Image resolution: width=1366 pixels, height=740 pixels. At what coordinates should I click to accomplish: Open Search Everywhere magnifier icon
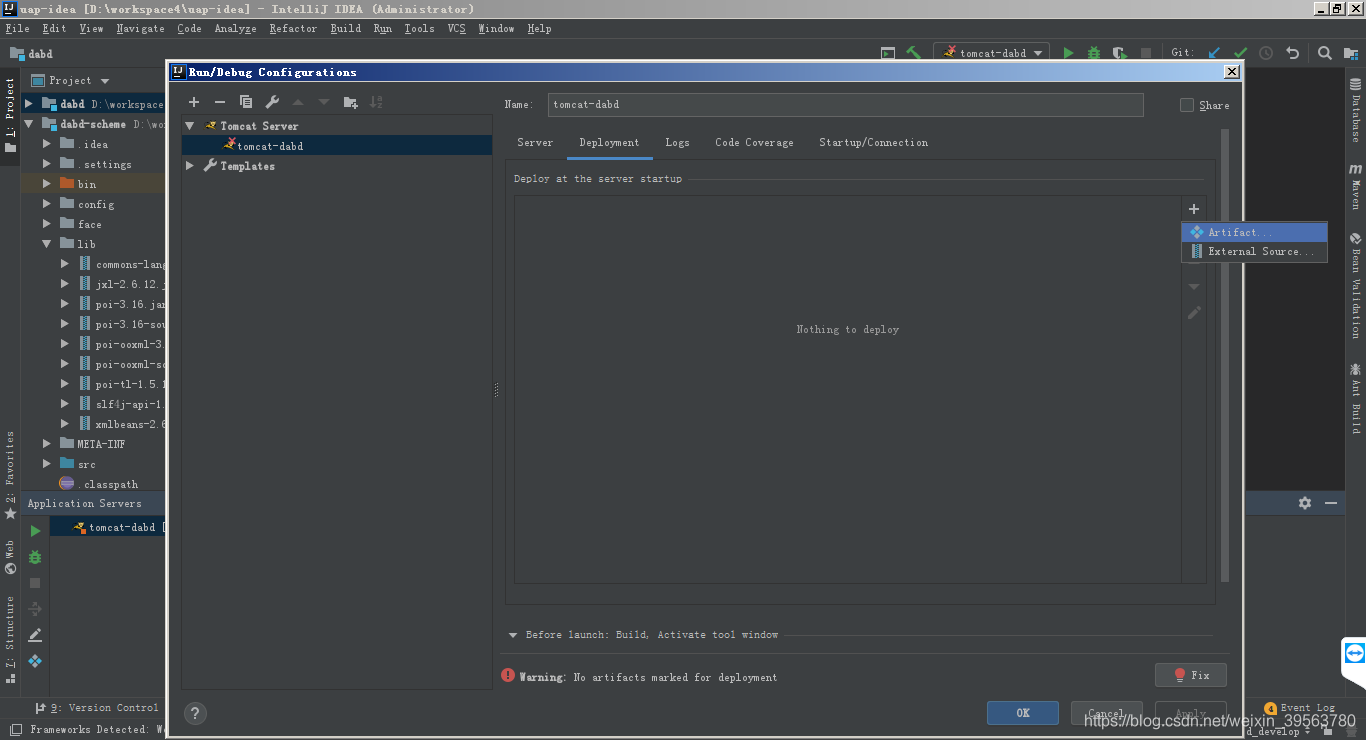coord(1324,53)
